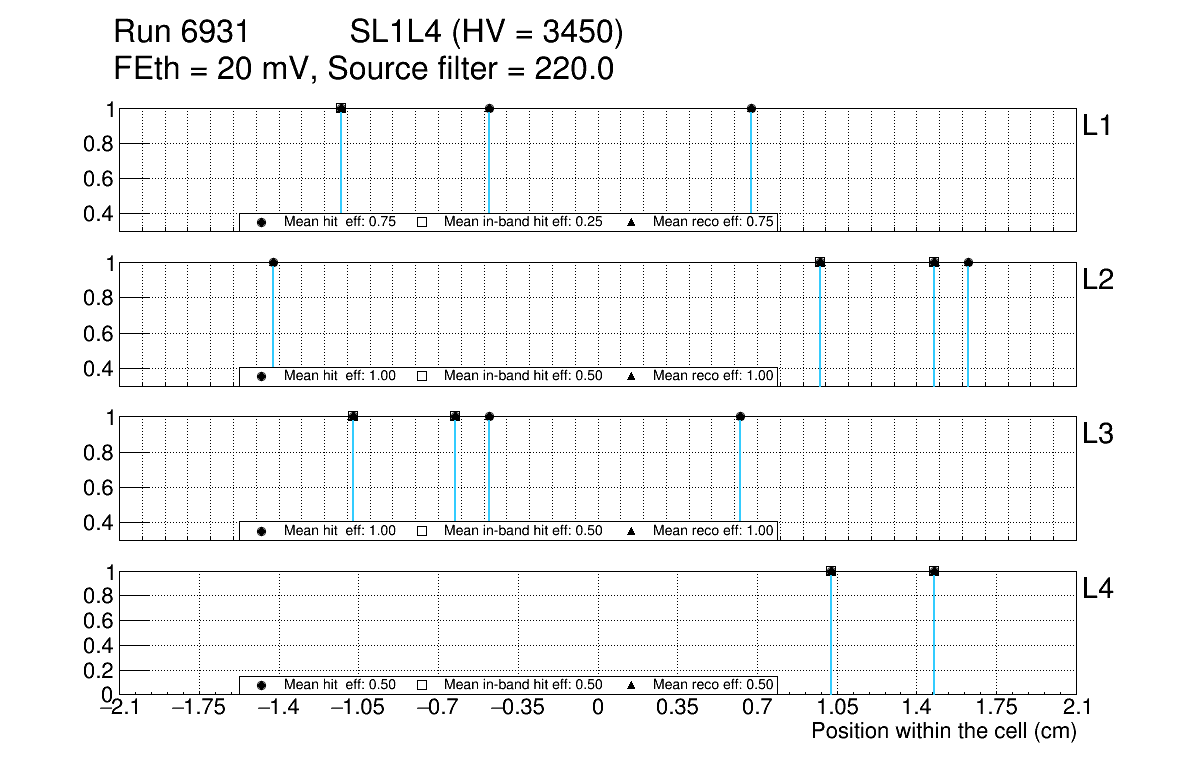1196x772 pixels.
Task: Click the triangle marker in L2 legend
Action: point(631,377)
